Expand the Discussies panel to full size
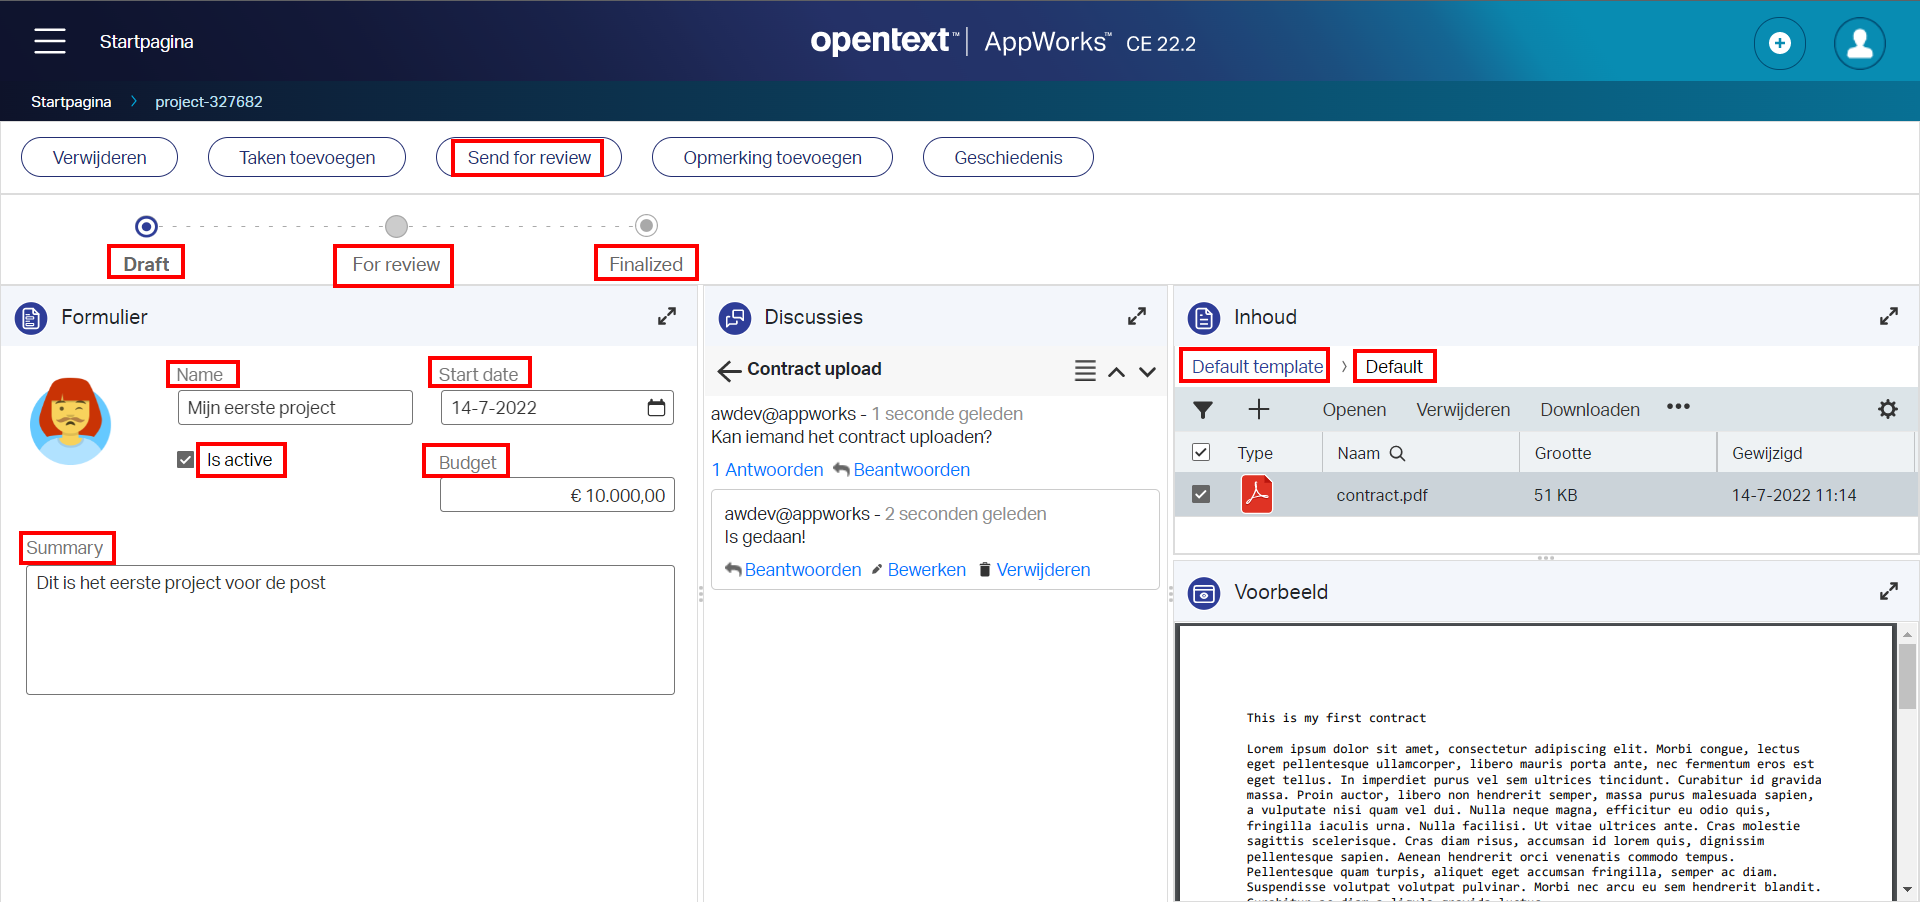This screenshot has height=902, width=1920. coord(1137,317)
